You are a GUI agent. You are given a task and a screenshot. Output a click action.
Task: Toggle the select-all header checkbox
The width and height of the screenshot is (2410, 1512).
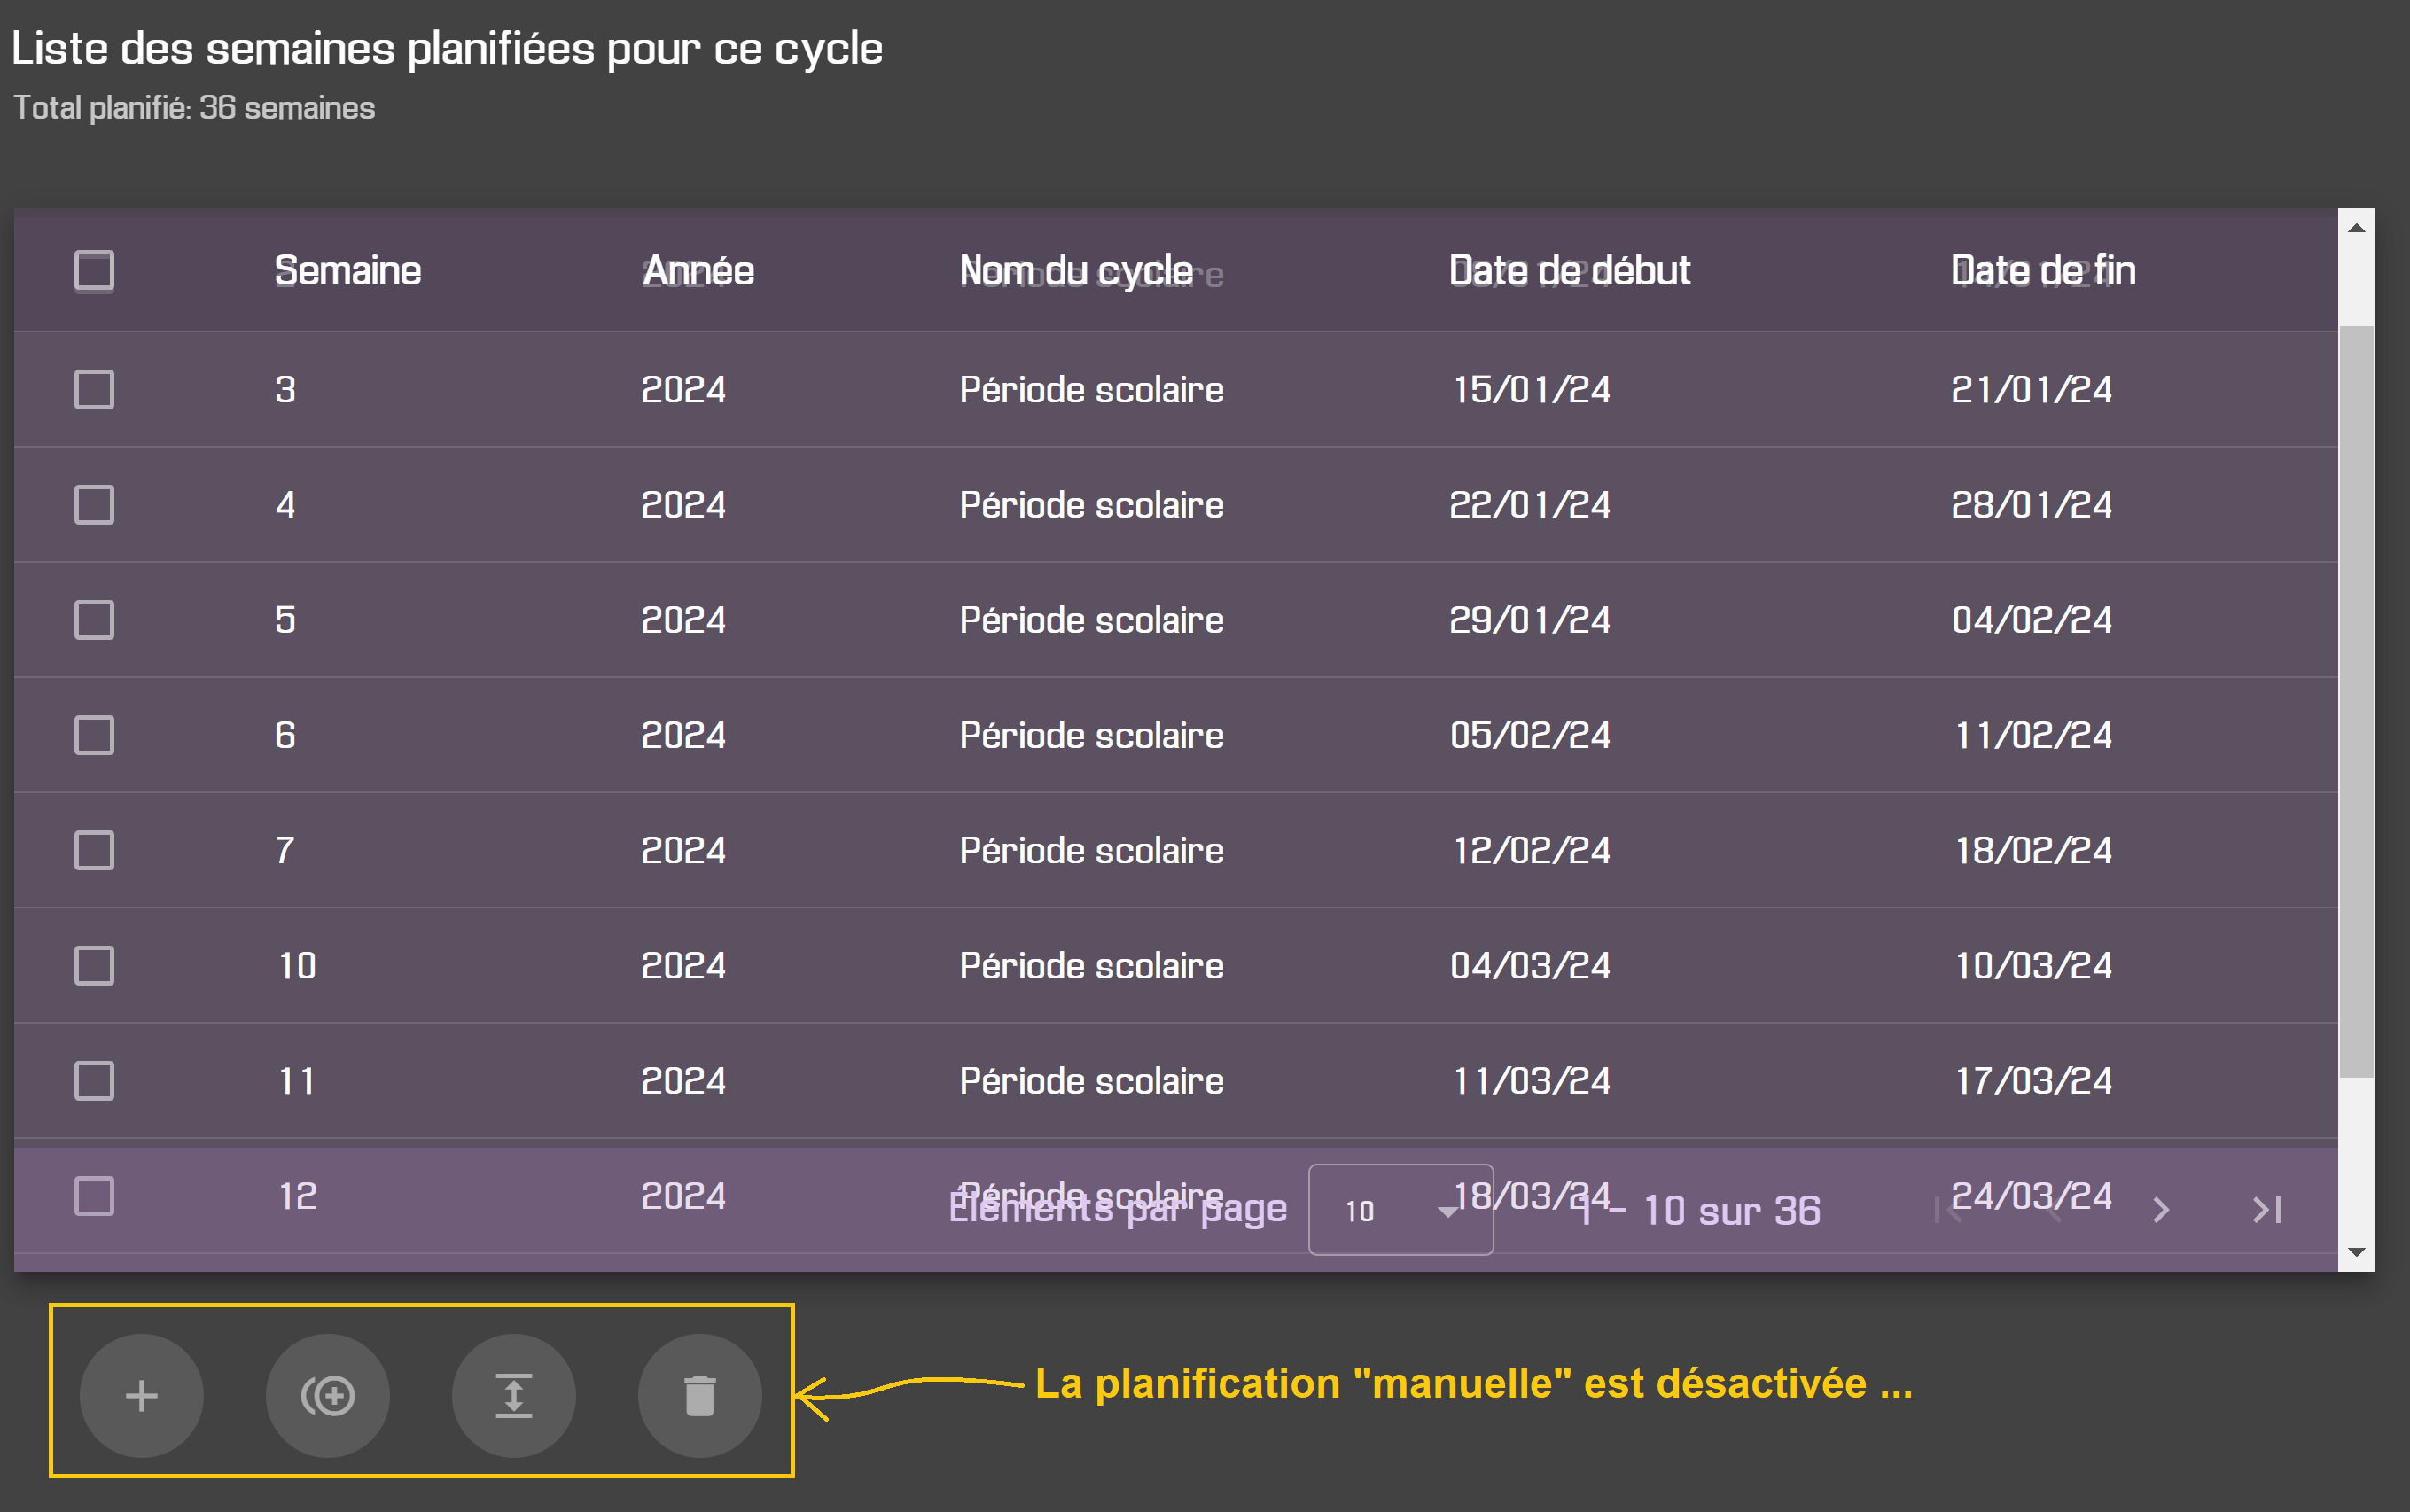(94, 270)
